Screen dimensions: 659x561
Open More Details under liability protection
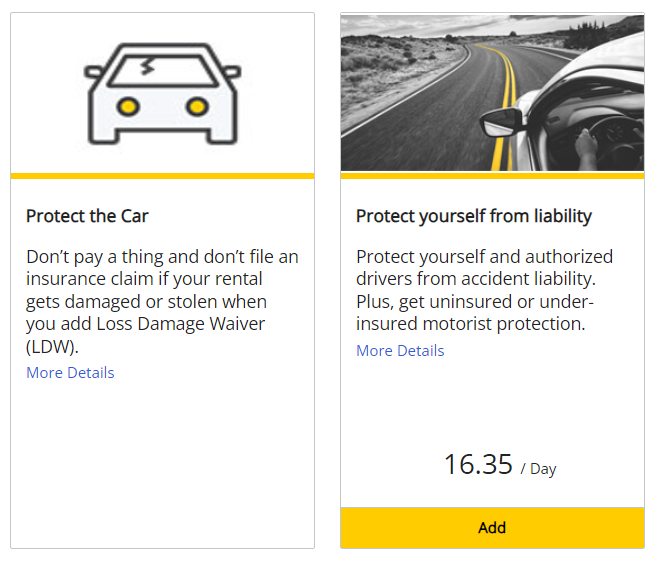(x=400, y=351)
